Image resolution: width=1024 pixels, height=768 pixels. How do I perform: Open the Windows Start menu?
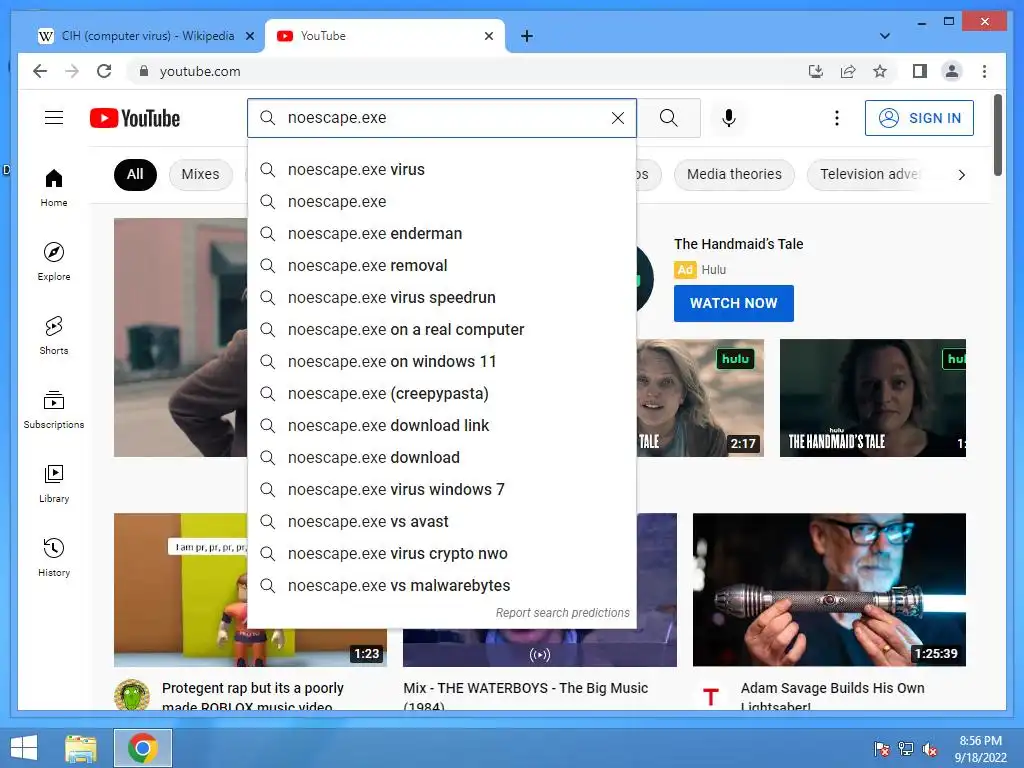tap(24, 748)
